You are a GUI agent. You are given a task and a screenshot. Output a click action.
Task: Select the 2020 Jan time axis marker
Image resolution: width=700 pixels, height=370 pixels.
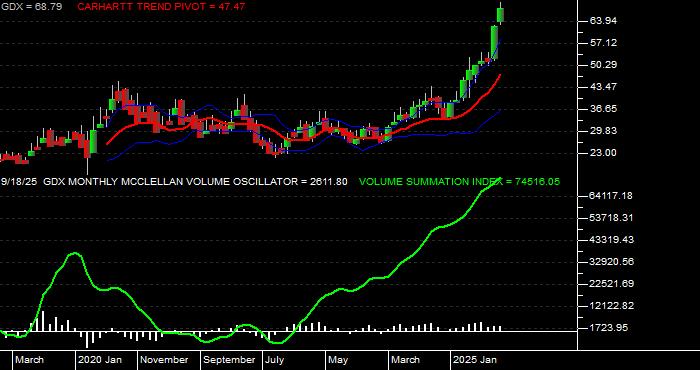pyautogui.click(x=100, y=360)
